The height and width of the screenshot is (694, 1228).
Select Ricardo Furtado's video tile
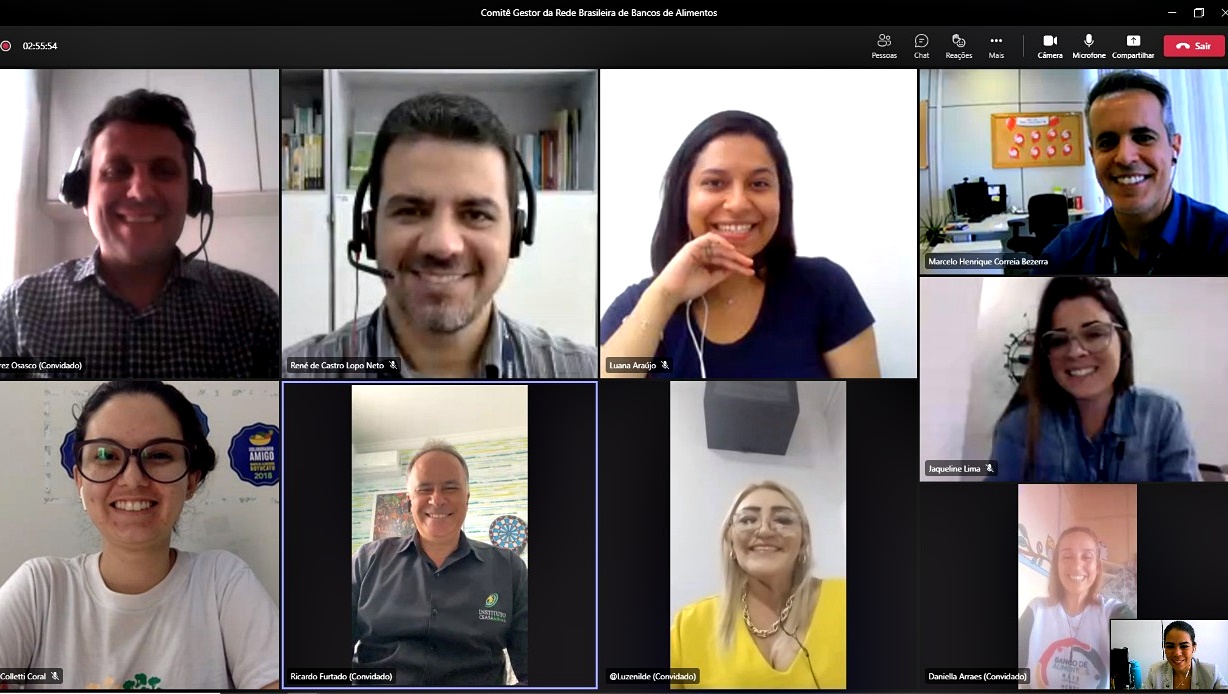(439, 535)
